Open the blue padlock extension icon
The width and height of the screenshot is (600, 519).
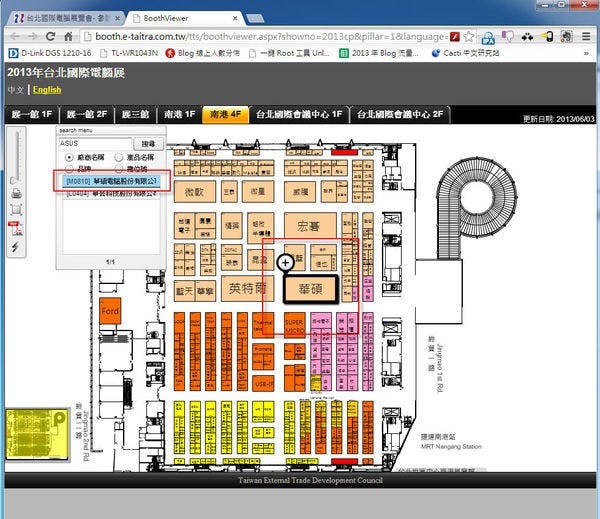[488, 38]
